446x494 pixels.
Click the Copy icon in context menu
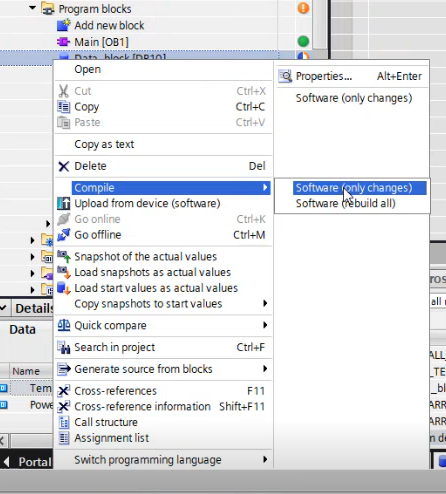(x=64, y=107)
